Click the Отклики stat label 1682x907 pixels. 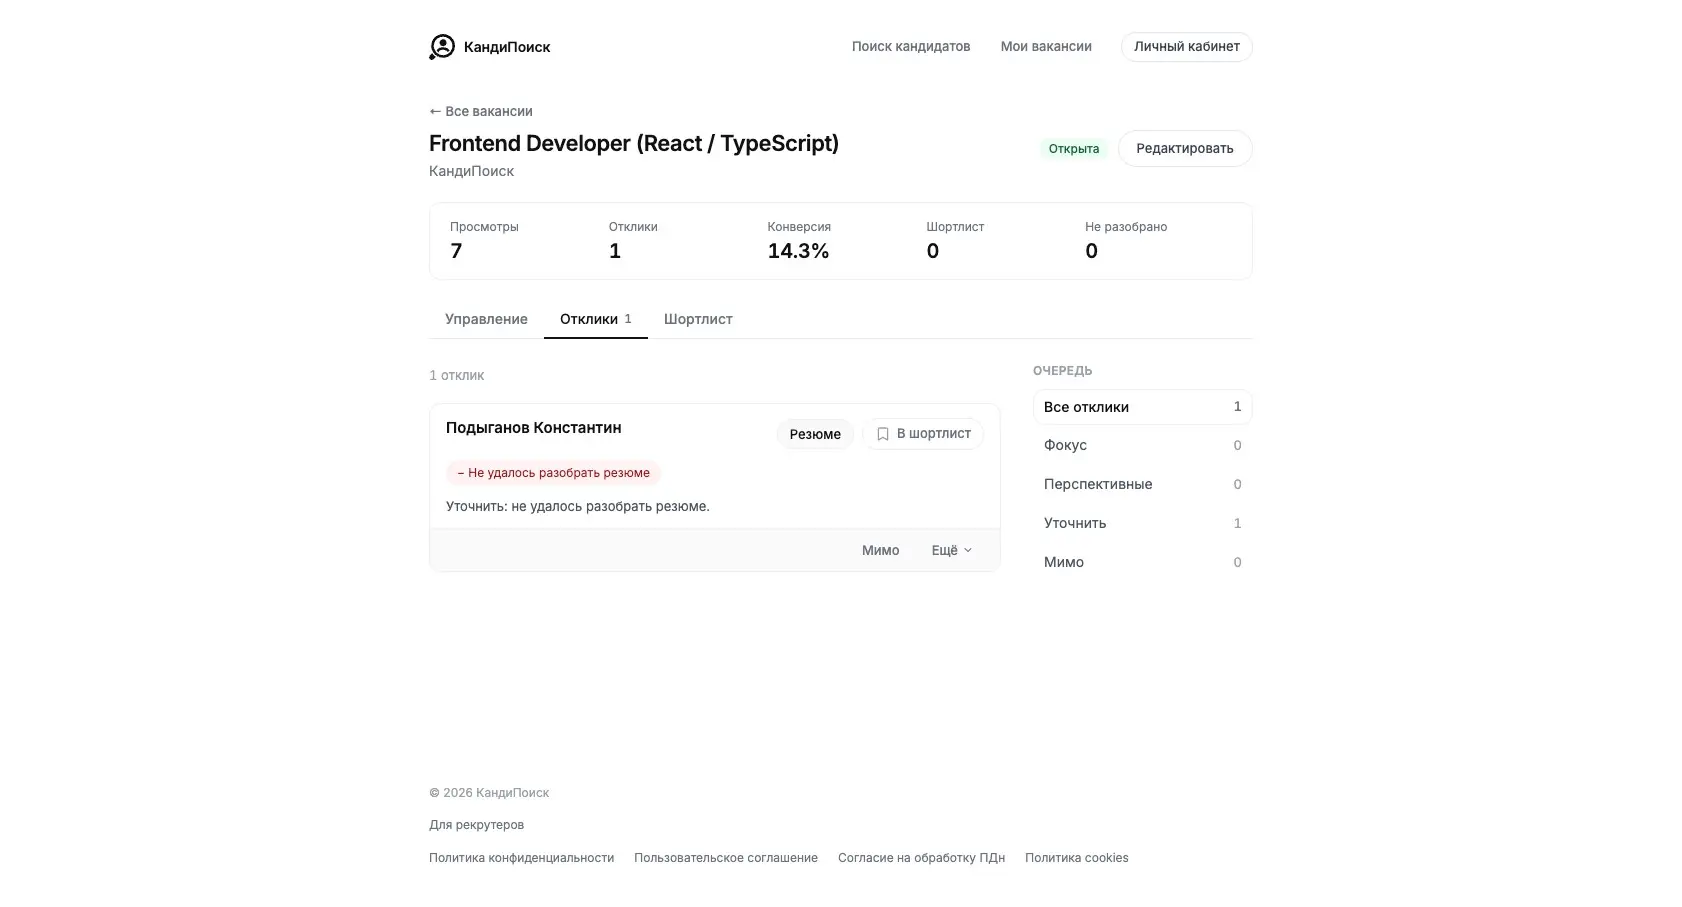click(633, 227)
